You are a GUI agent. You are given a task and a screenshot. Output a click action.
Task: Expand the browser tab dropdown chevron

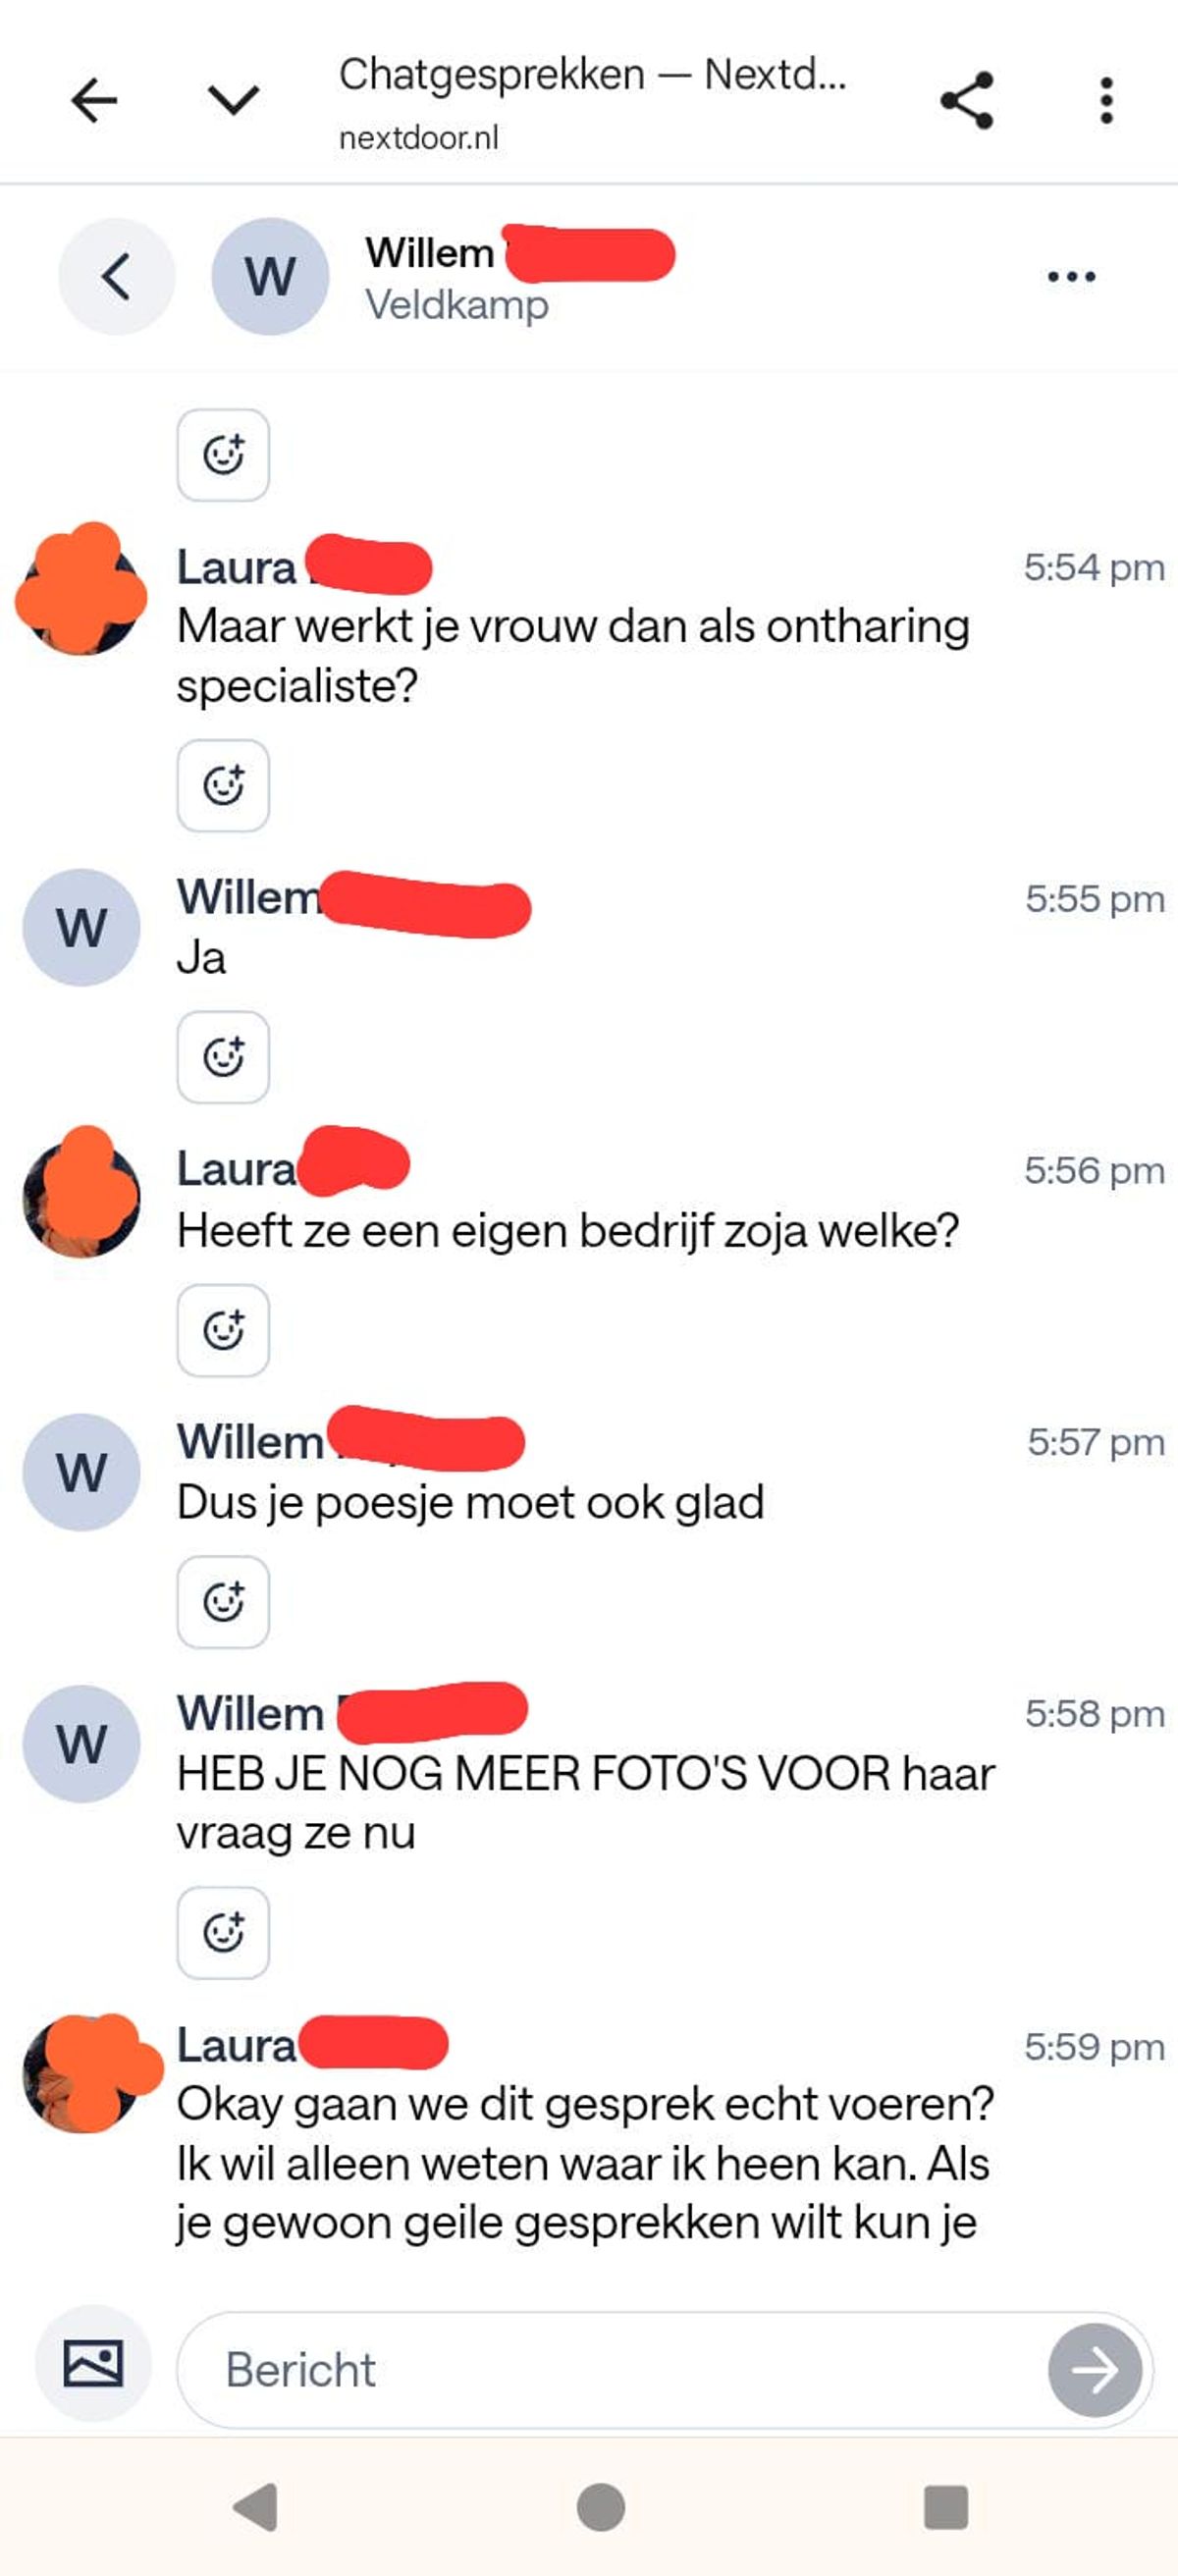233,100
